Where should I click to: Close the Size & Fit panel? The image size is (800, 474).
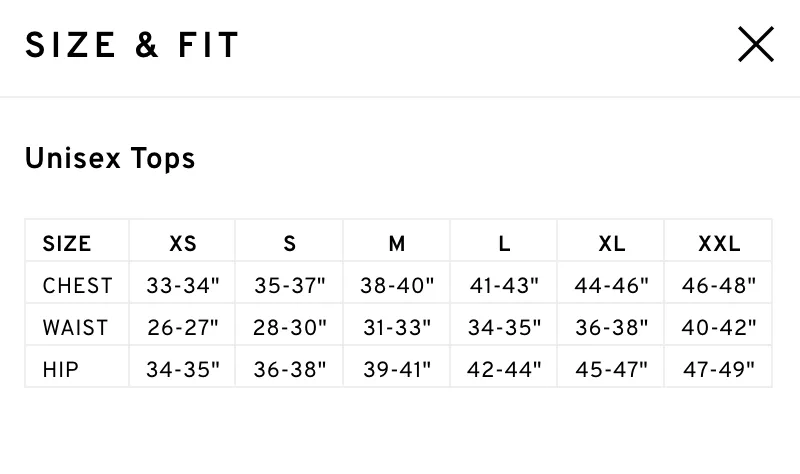[756, 44]
